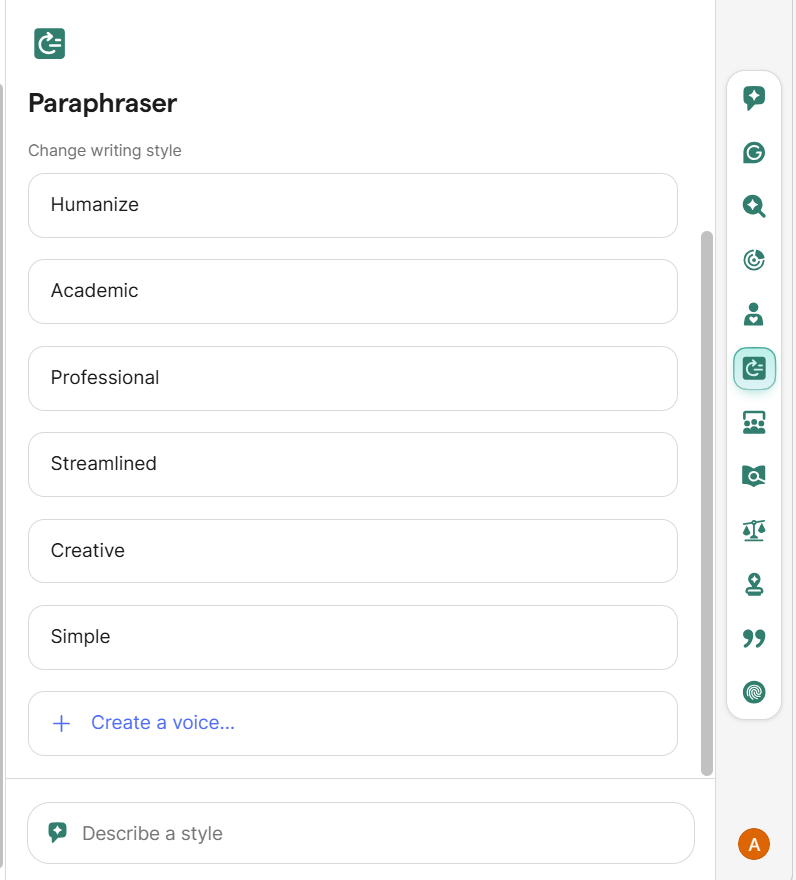Open the fingerprint icon in sidebar
Viewport: 796px width, 880px height.
click(754, 691)
